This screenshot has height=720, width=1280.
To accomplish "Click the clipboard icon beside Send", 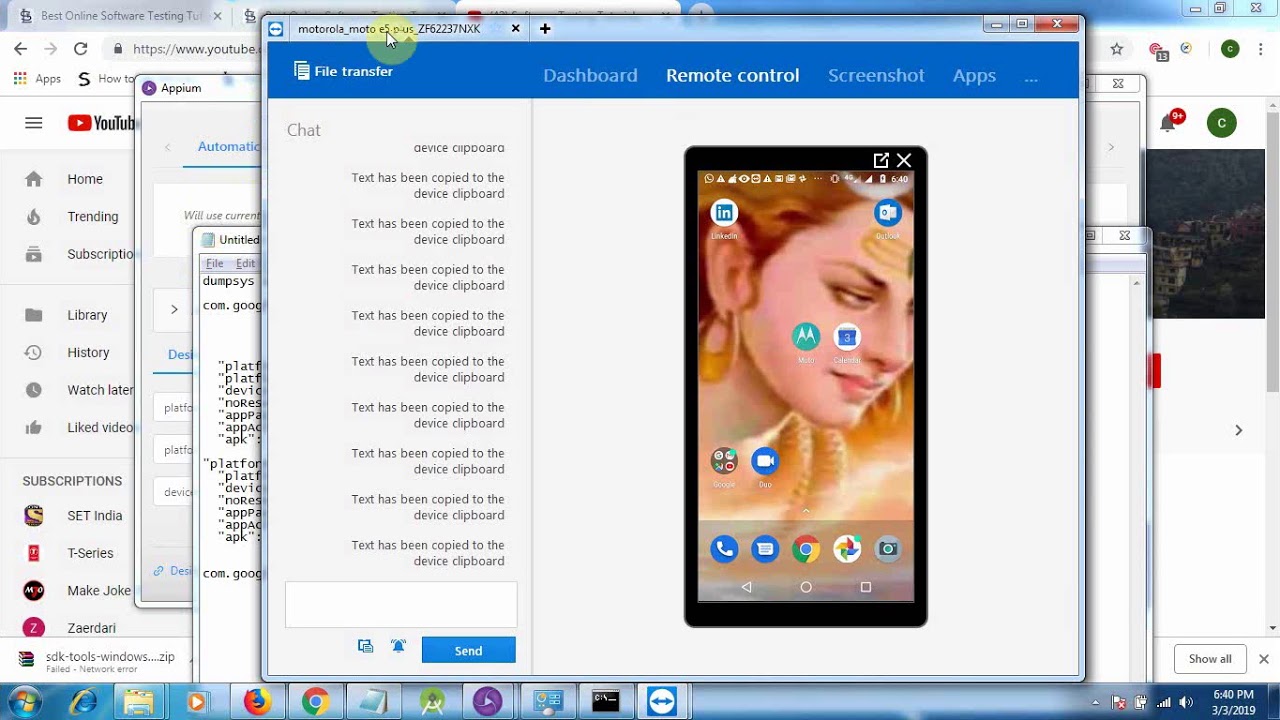I will click(x=365, y=647).
